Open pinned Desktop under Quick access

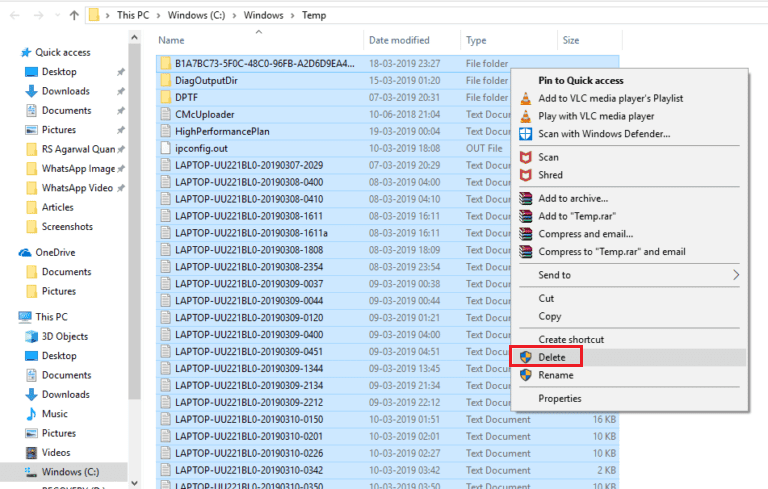coord(59,72)
